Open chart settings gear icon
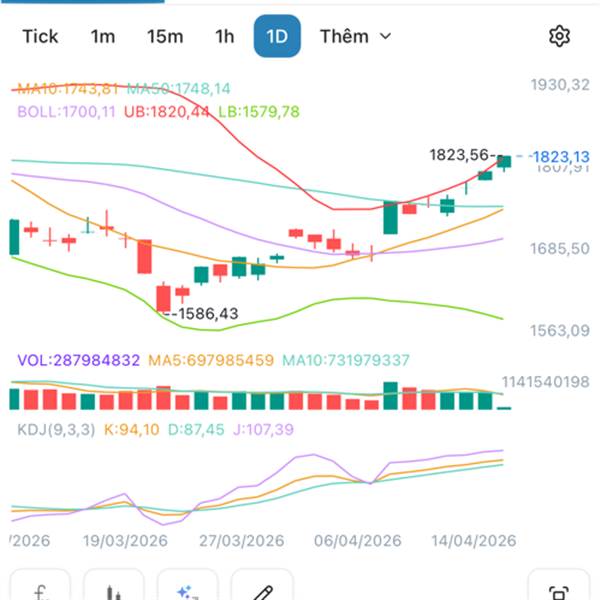600x600 pixels. (x=559, y=37)
